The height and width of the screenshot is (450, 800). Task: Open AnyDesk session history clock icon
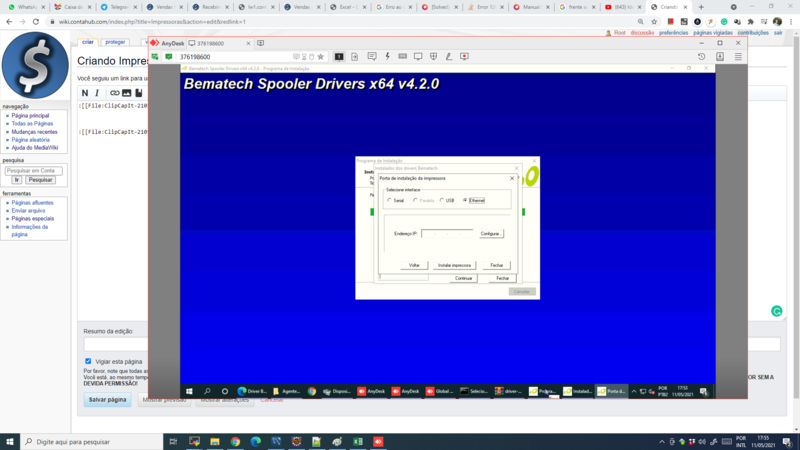(702, 57)
